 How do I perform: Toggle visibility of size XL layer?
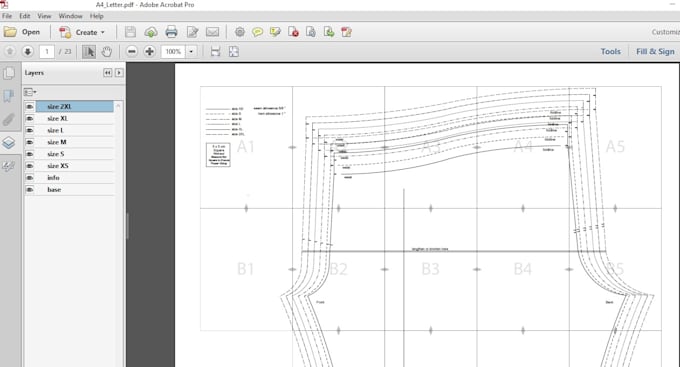[29, 118]
